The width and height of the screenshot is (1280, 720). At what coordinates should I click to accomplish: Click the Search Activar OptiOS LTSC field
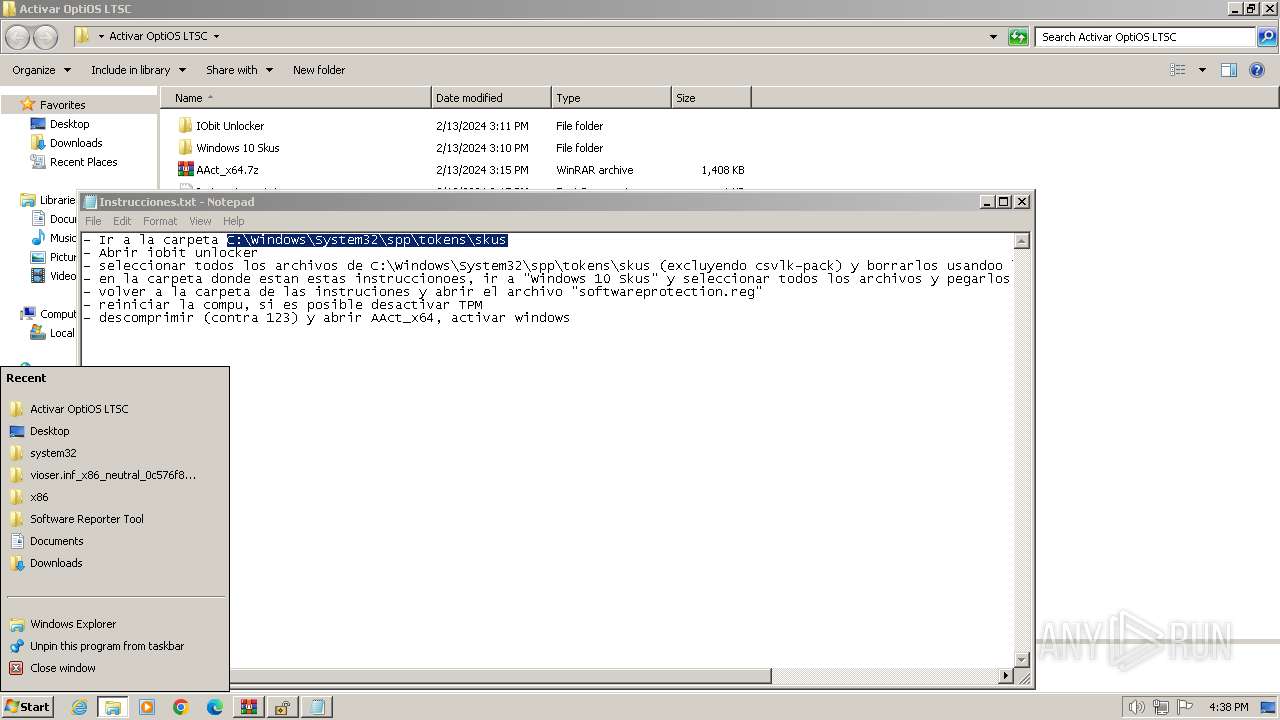1146,37
